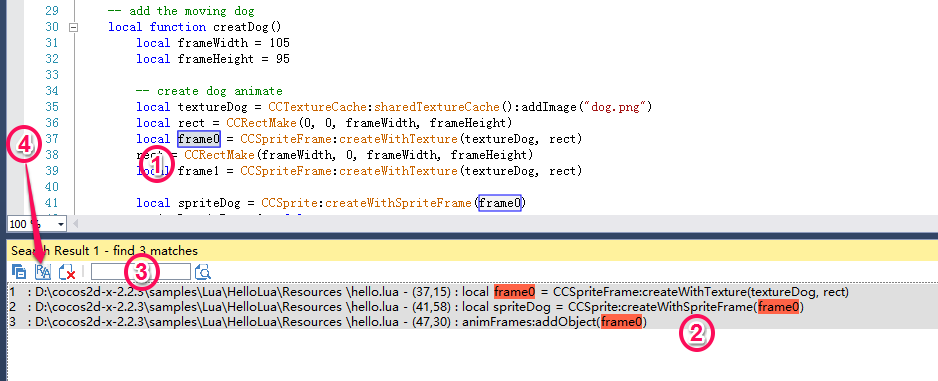Click the clear results icon with red X
The height and width of the screenshot is (381, 938).
(x=67, y=272)
